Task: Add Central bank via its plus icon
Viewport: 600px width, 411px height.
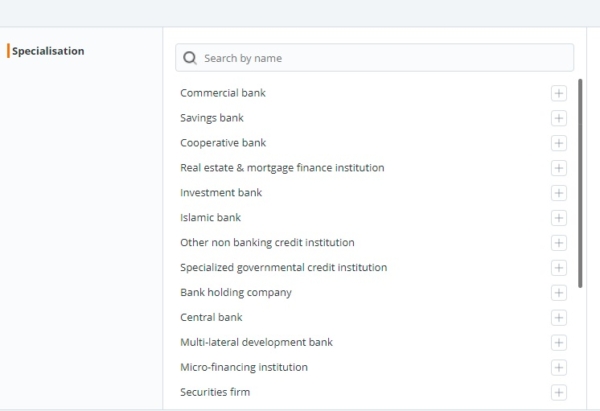Action: (x=558, y=318)
